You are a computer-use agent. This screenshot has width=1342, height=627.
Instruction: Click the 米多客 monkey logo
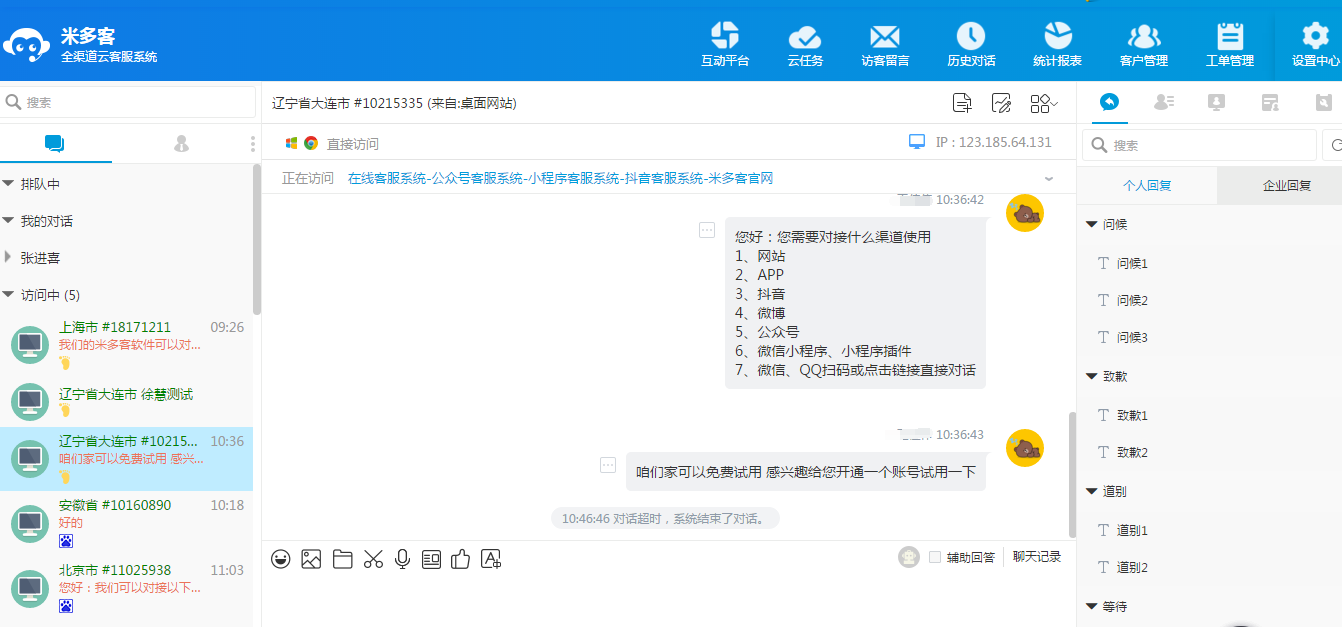pyautogui.click(x=26, y=43)
